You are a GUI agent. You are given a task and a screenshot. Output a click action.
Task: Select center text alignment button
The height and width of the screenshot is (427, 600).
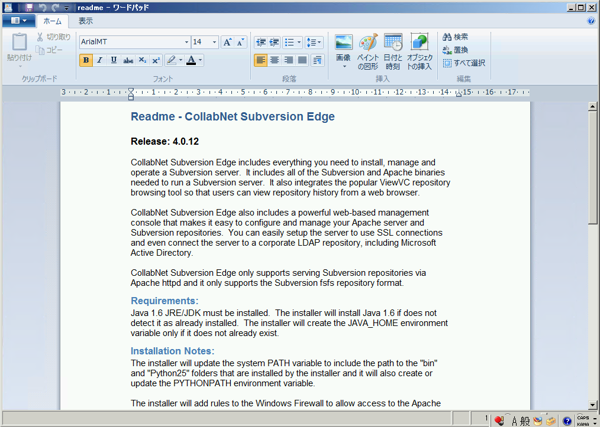[x=274, y=60]
